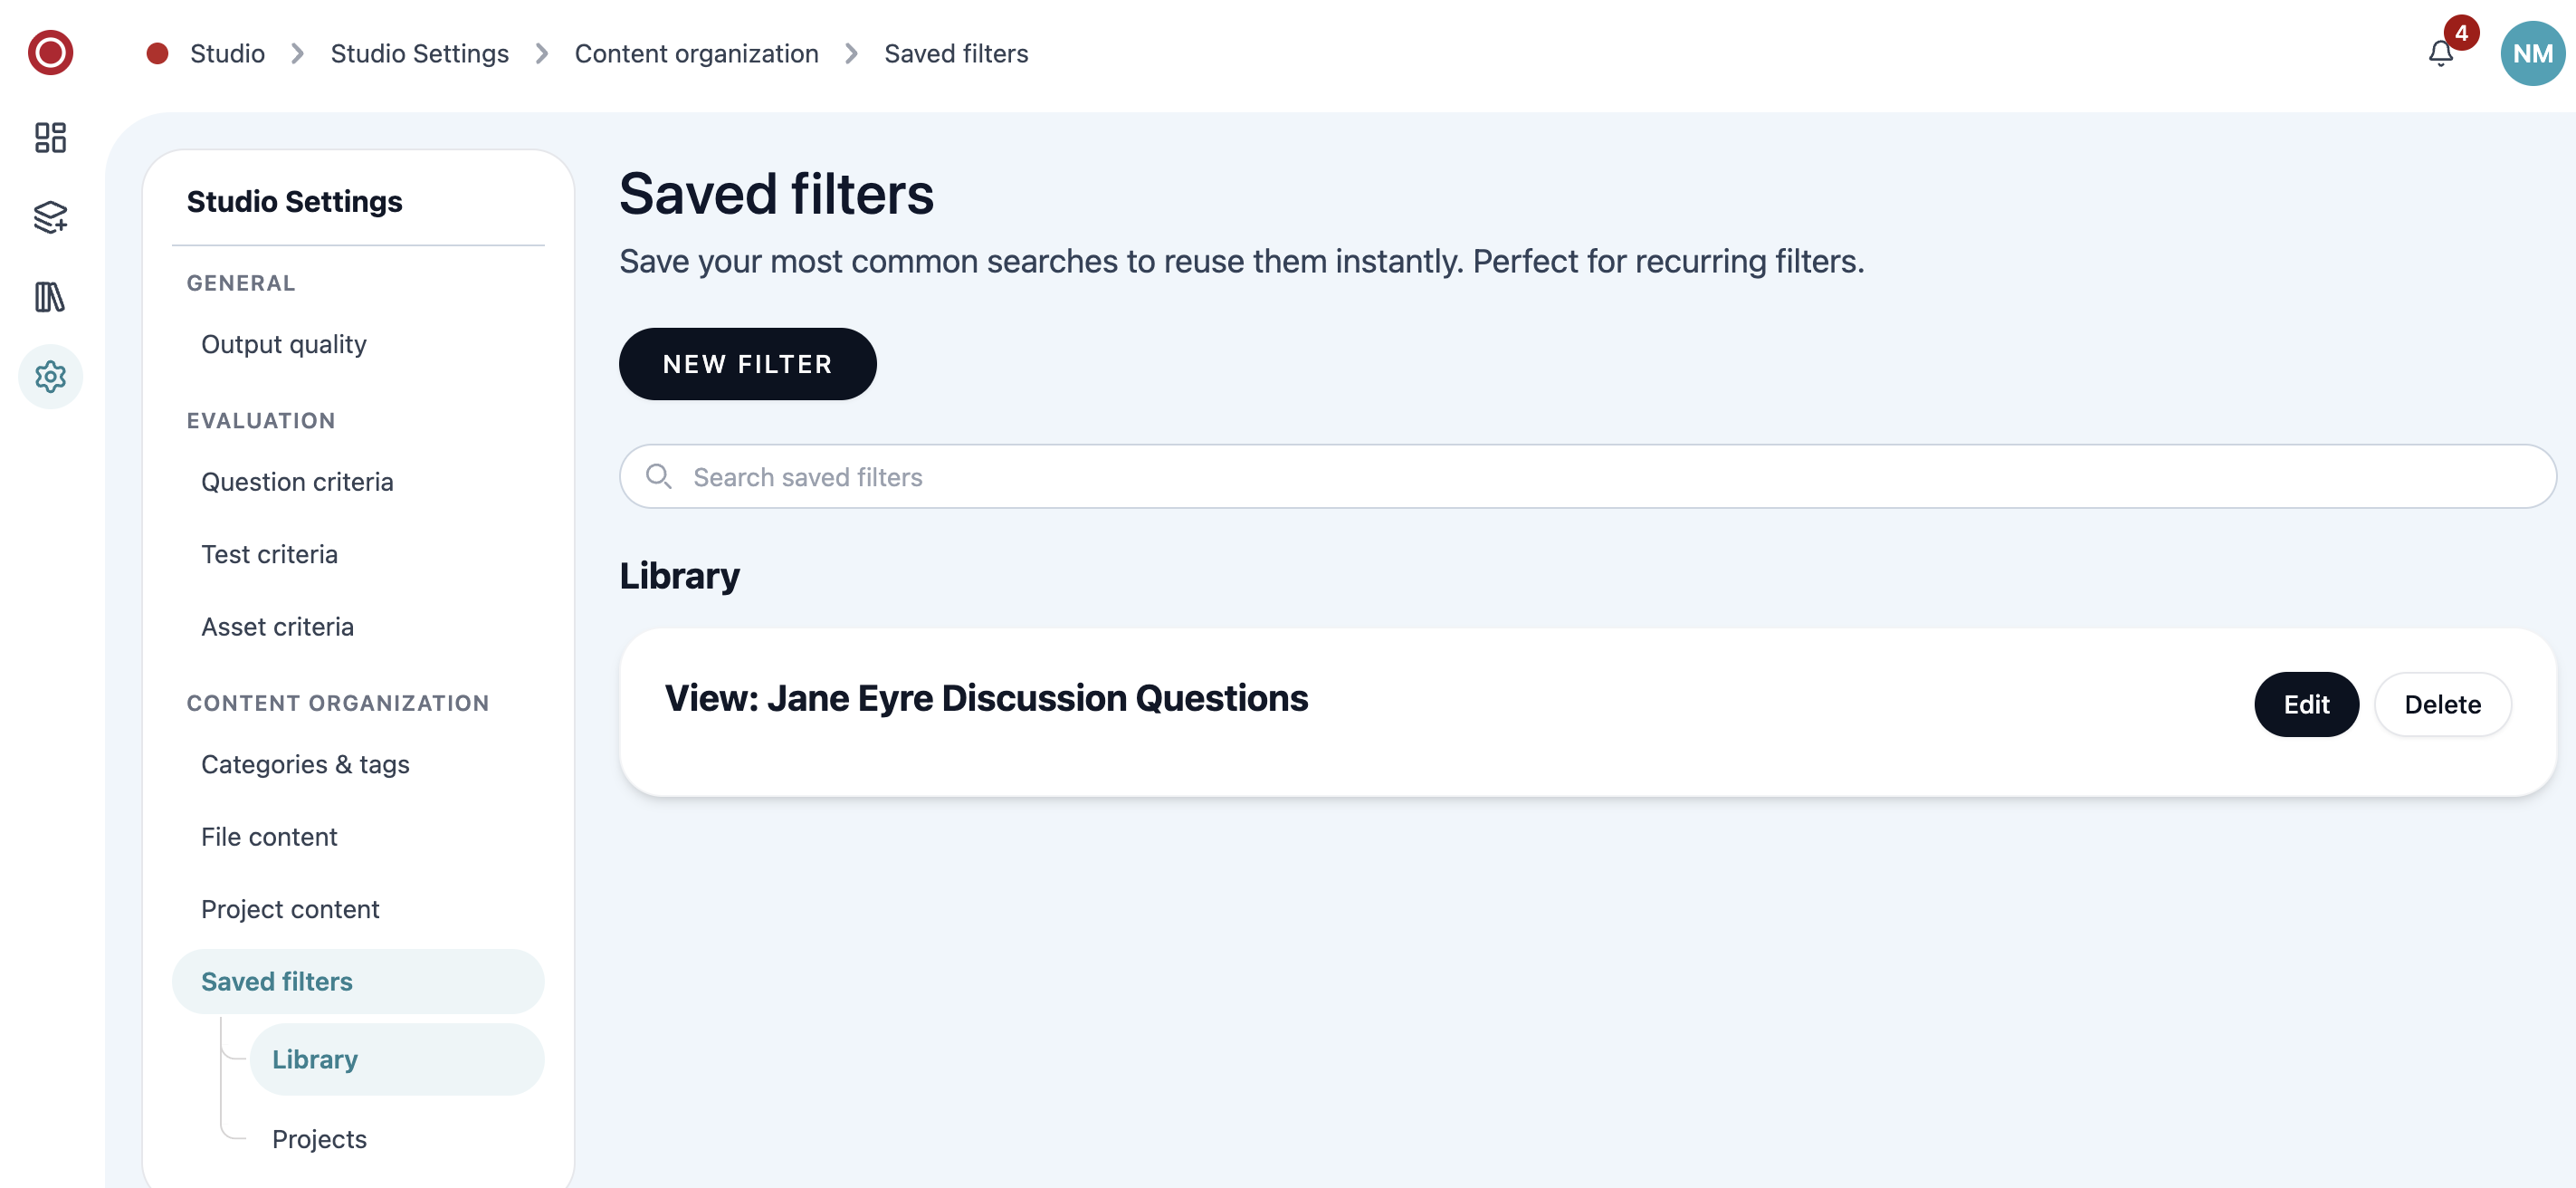Image resolution: width=2576 pixels, height=1188 pixels.
Task: Click the red circle app logo
Action: coord(50,53)
